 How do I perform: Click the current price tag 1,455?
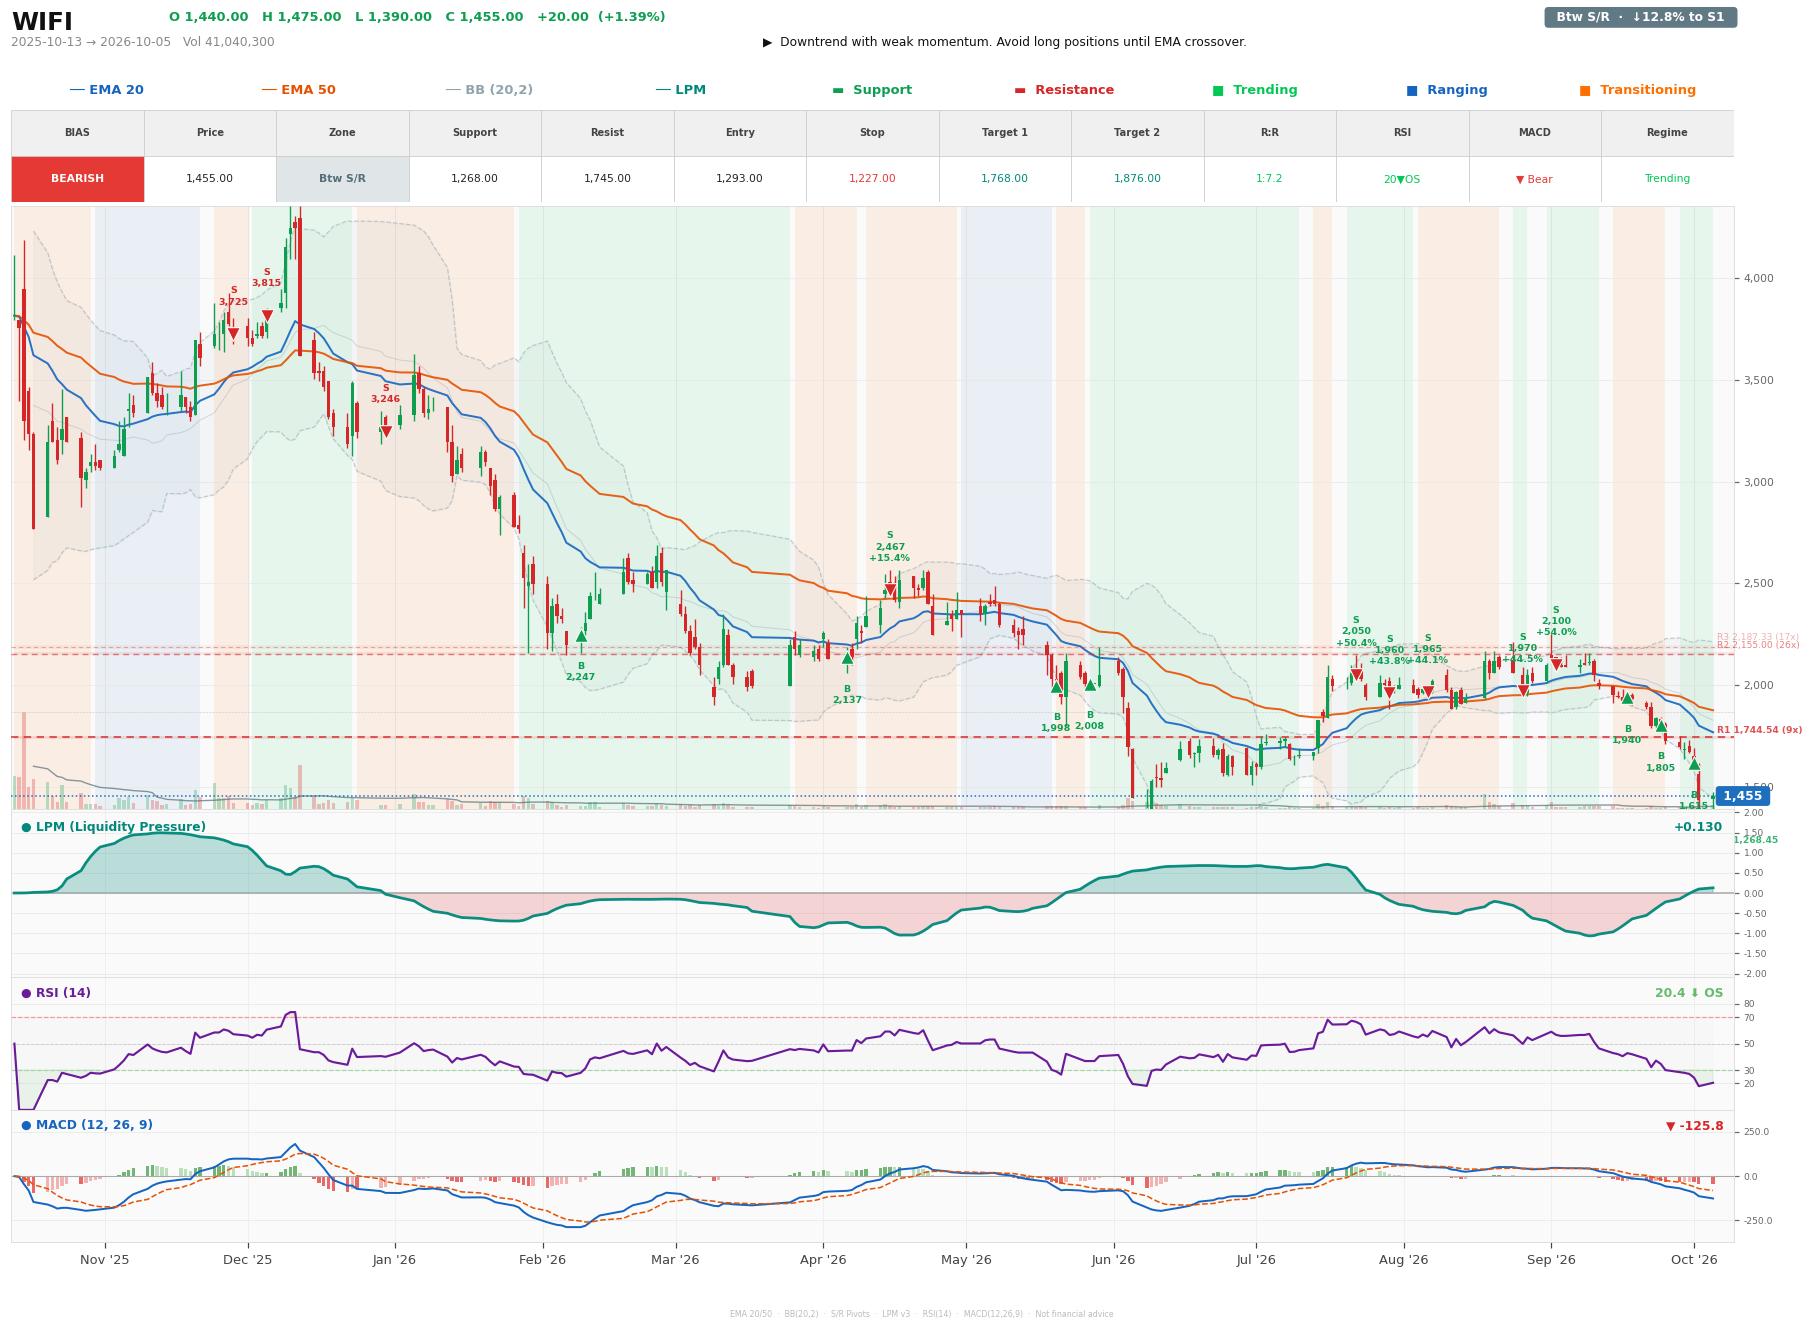(1742, 796)
